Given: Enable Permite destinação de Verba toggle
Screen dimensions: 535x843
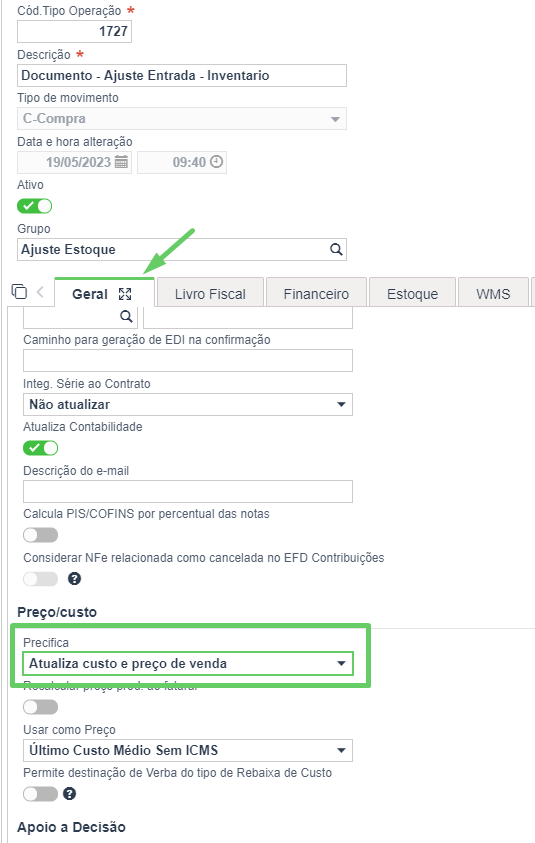Looking at the screenshot, I should coord(40,794).
